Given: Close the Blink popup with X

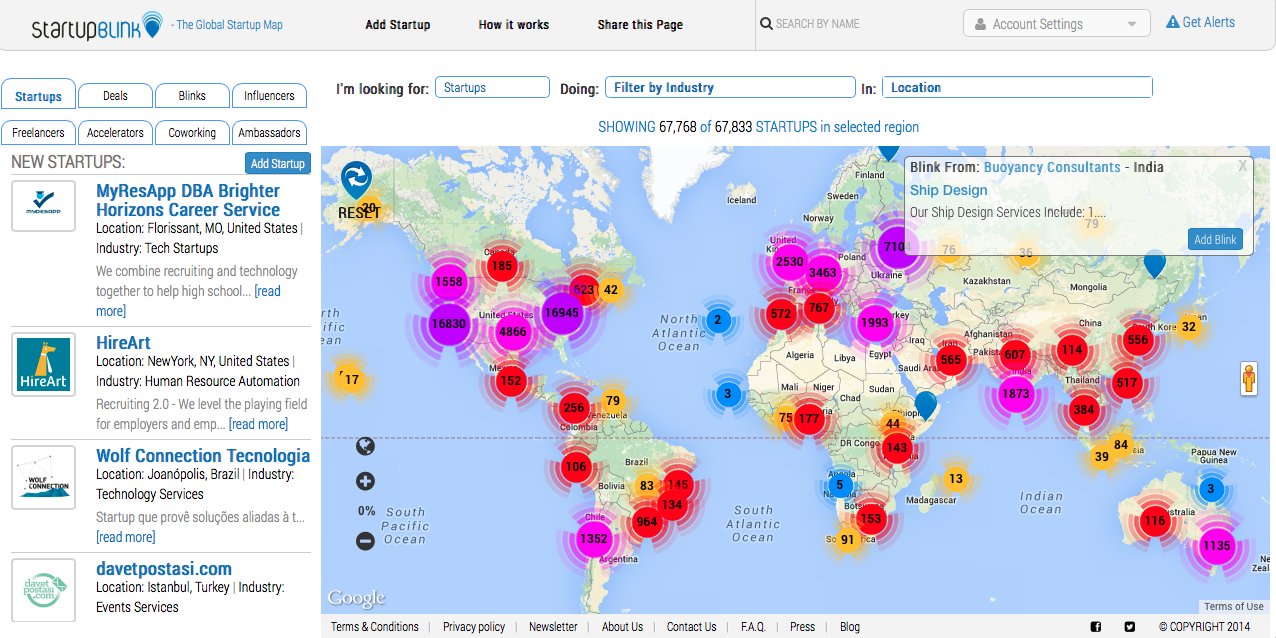Looking at the screenshot, I should point(1242,166).
